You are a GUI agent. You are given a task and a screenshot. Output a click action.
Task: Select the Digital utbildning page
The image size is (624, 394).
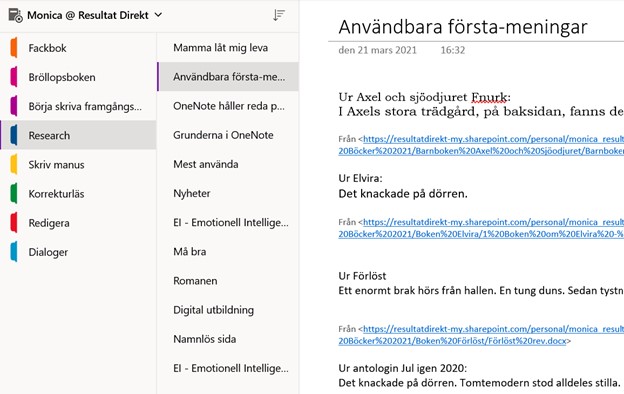[228, 310]
